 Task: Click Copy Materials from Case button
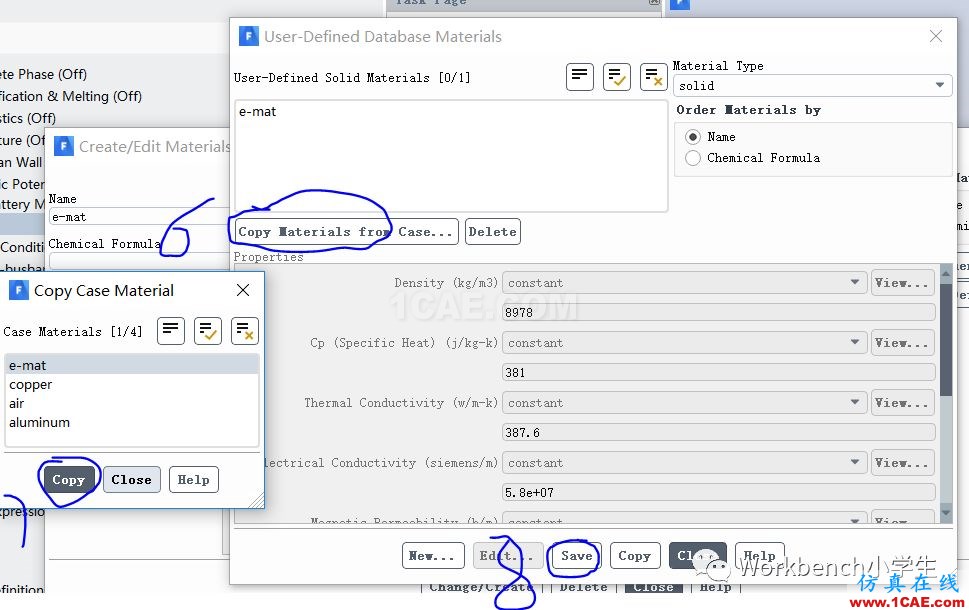coord(346,232)
